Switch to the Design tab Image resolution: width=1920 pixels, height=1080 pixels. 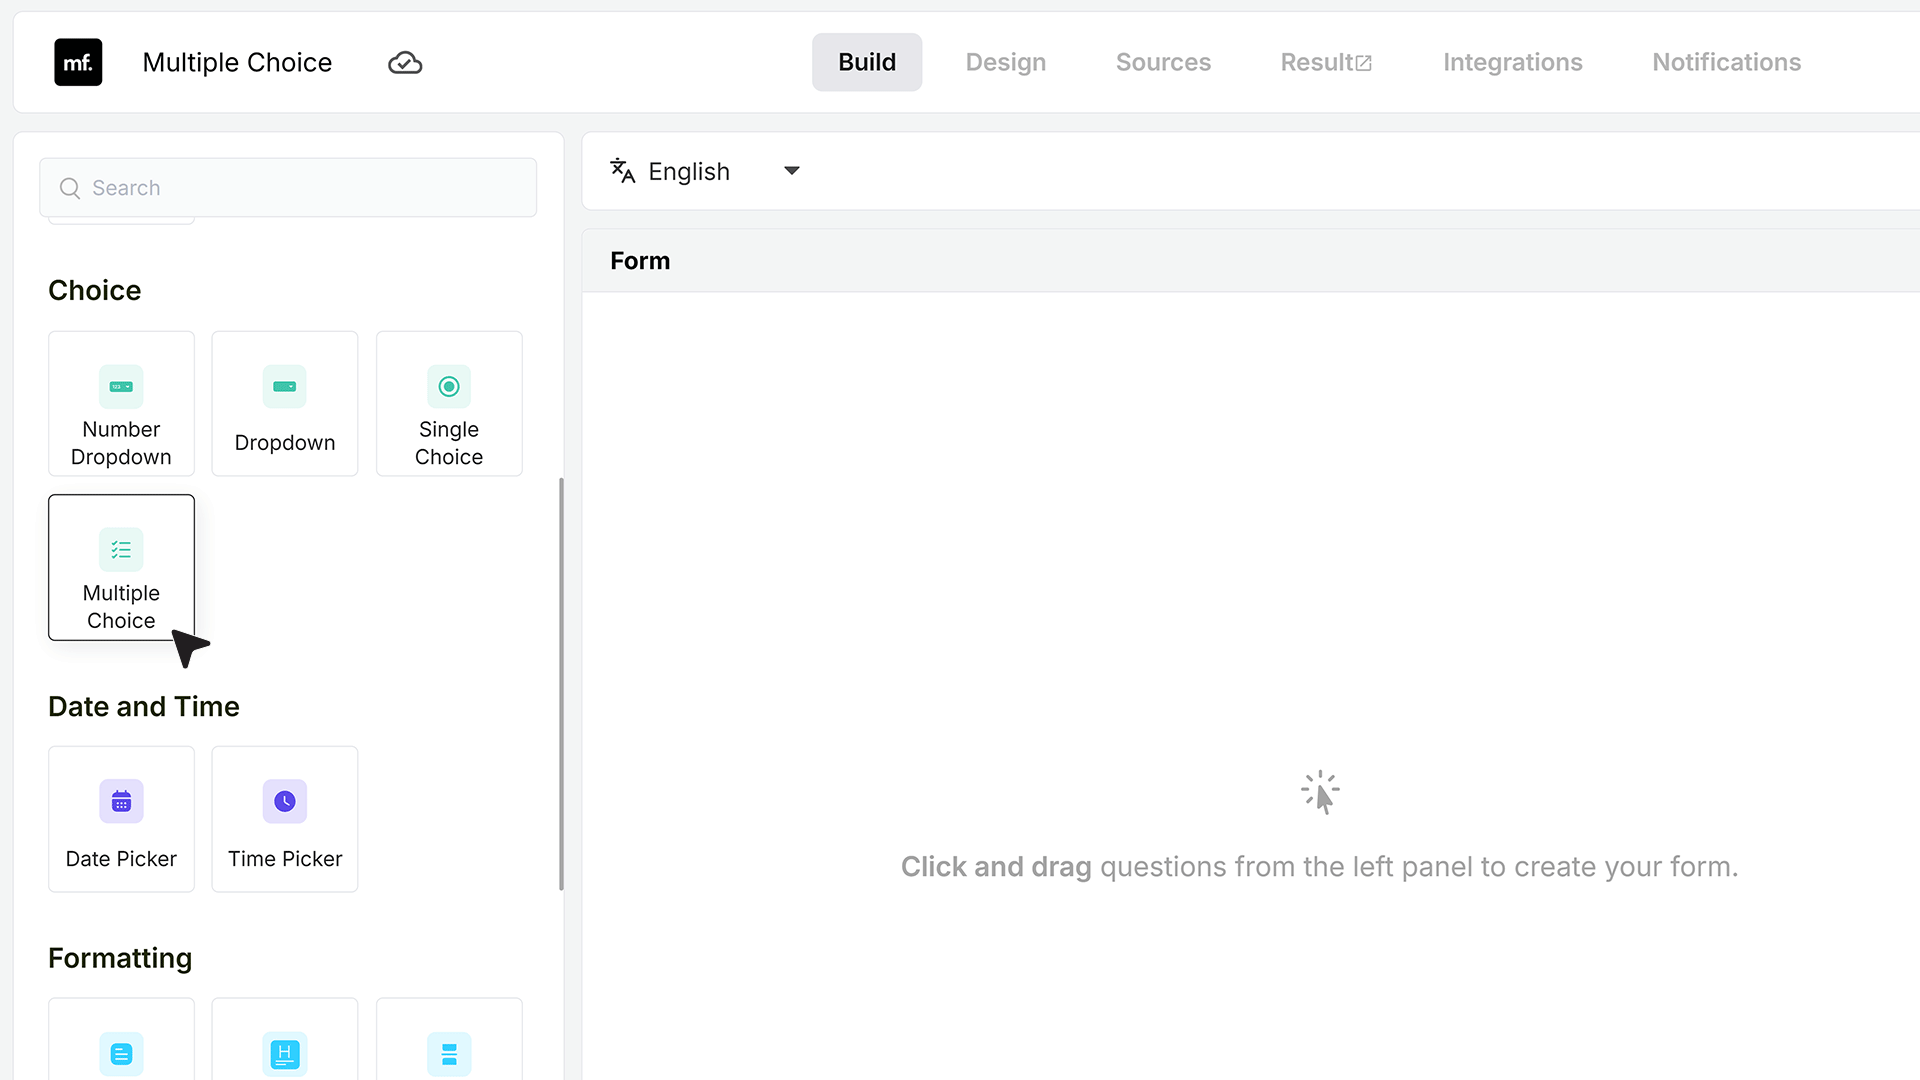pyautogui.click(x=1006, y=62)
